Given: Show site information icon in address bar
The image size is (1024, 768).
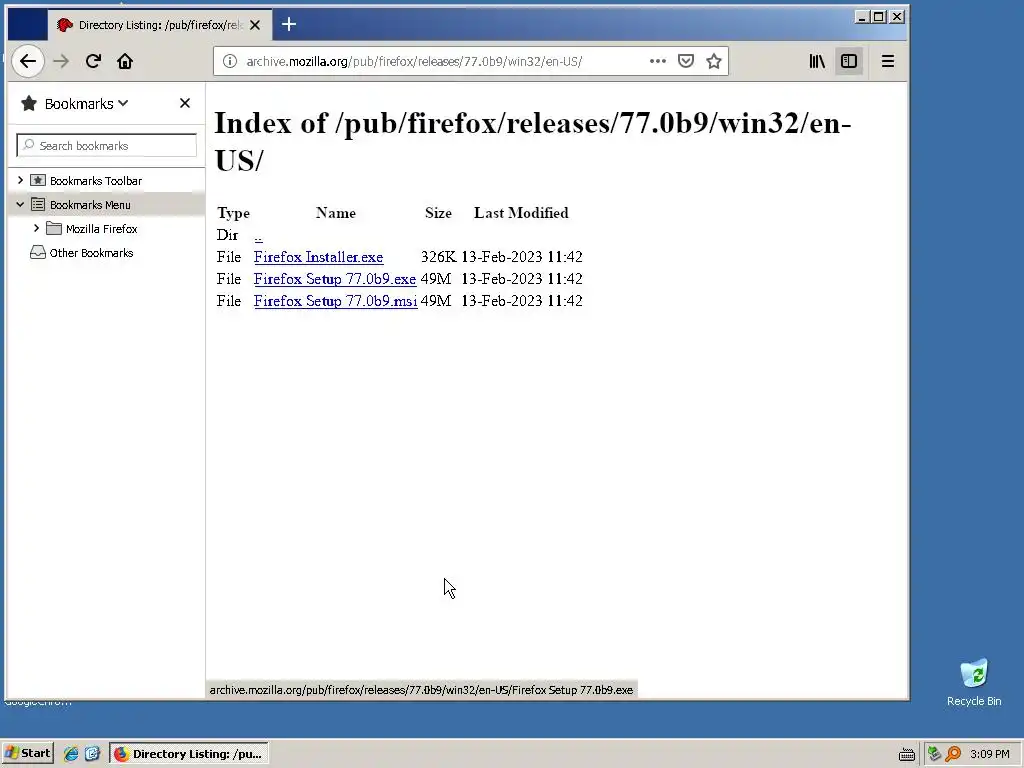Looking at the screenshot, I should pyautogui.click(x=230, y=61).
